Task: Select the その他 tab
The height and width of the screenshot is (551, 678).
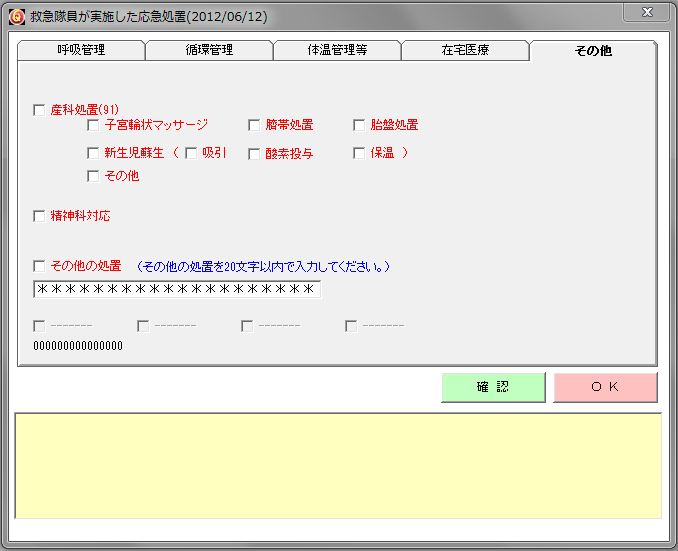Action: (x=593, y=50)
